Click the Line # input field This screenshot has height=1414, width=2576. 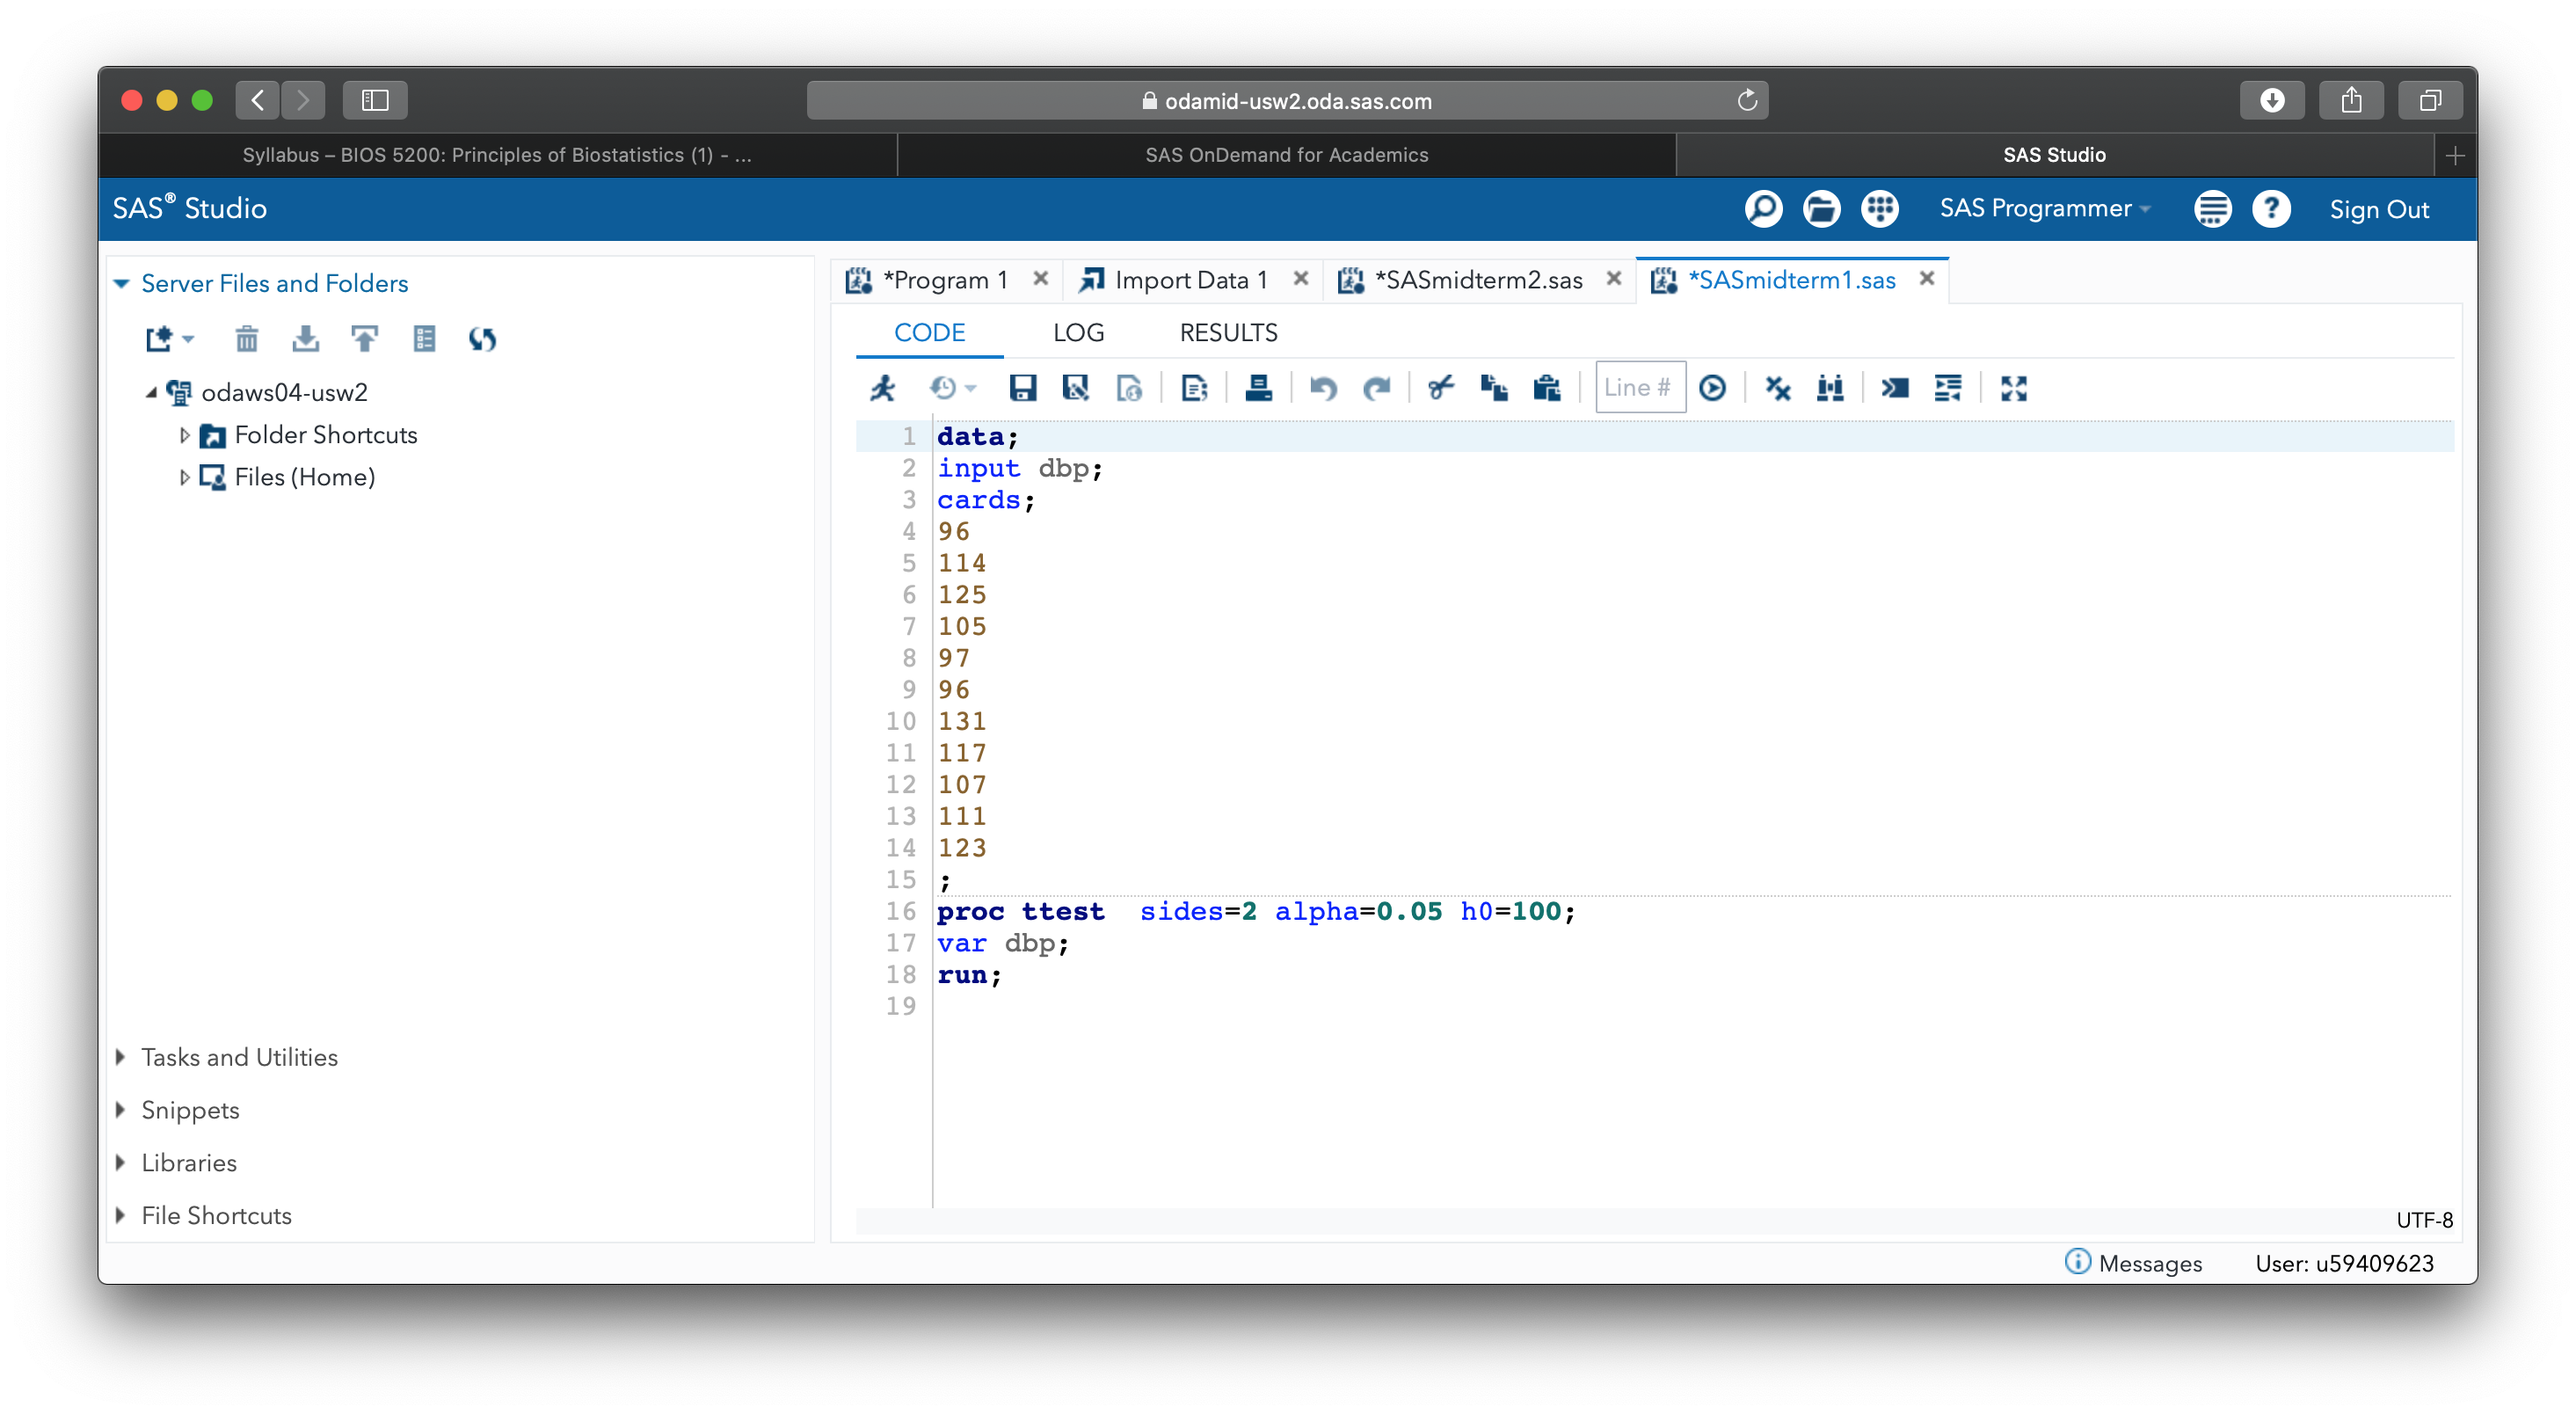point(1640,388)
